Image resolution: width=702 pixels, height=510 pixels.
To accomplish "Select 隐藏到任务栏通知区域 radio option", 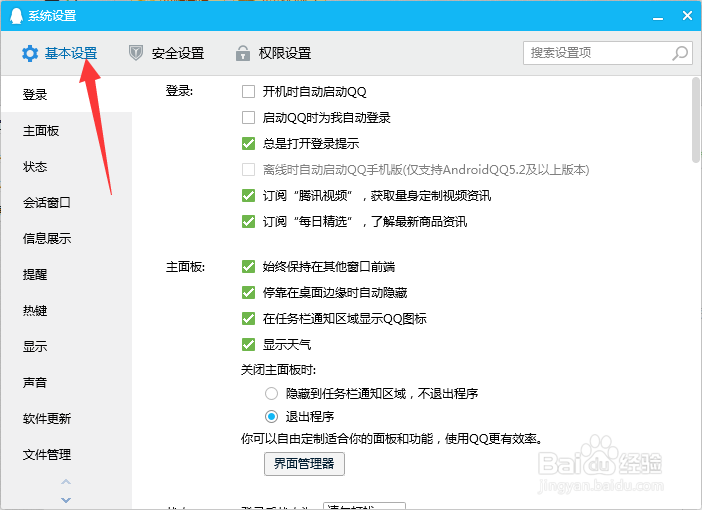I will pyautogui.click(x=271, y=394).
